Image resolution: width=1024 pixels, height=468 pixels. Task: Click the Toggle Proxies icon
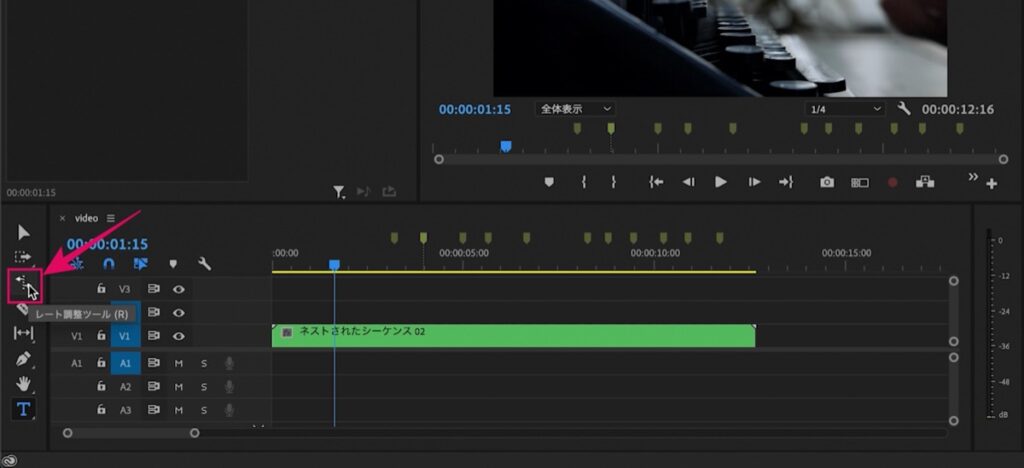click(x=925, y=182)
